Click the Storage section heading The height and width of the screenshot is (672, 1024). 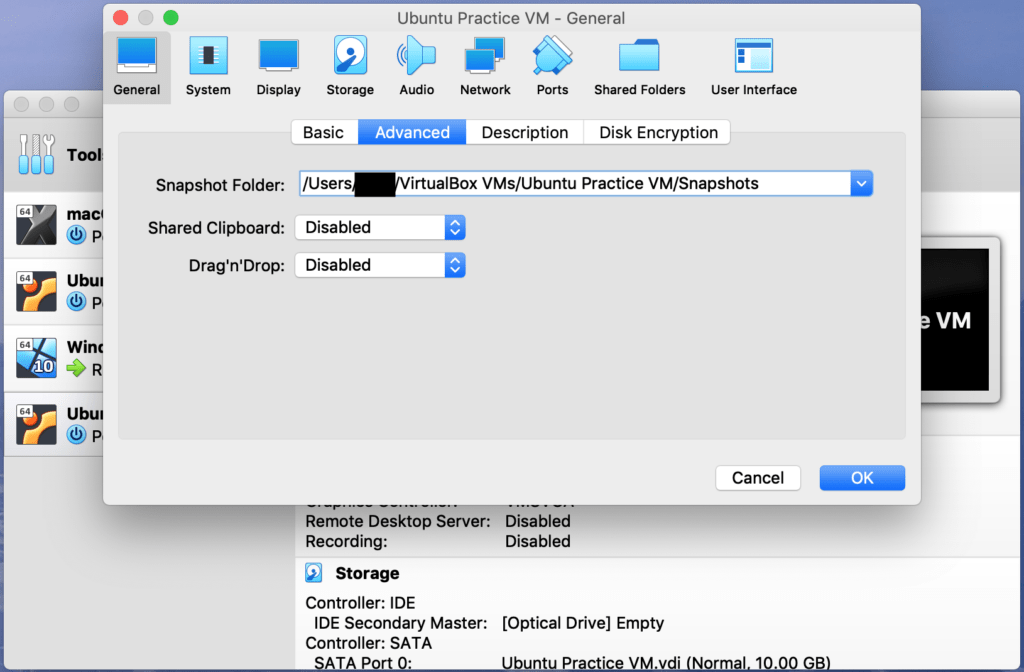[x=367, y=573]
